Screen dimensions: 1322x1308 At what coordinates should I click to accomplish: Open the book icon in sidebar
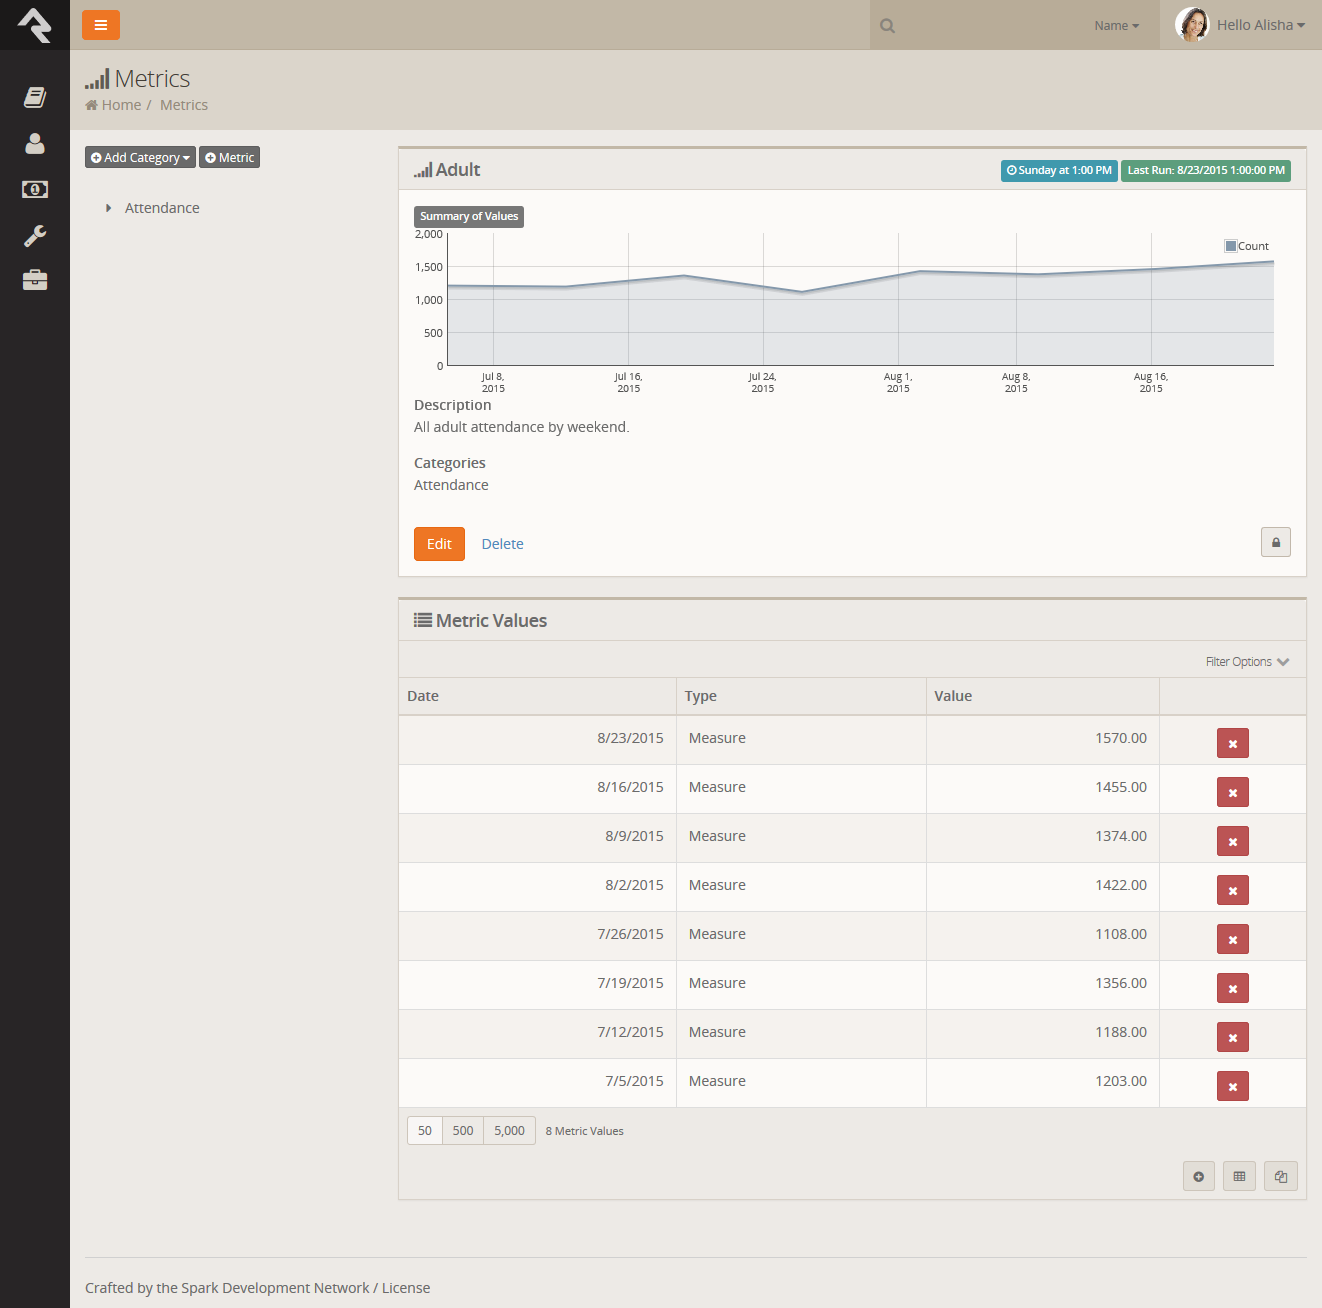35,97
